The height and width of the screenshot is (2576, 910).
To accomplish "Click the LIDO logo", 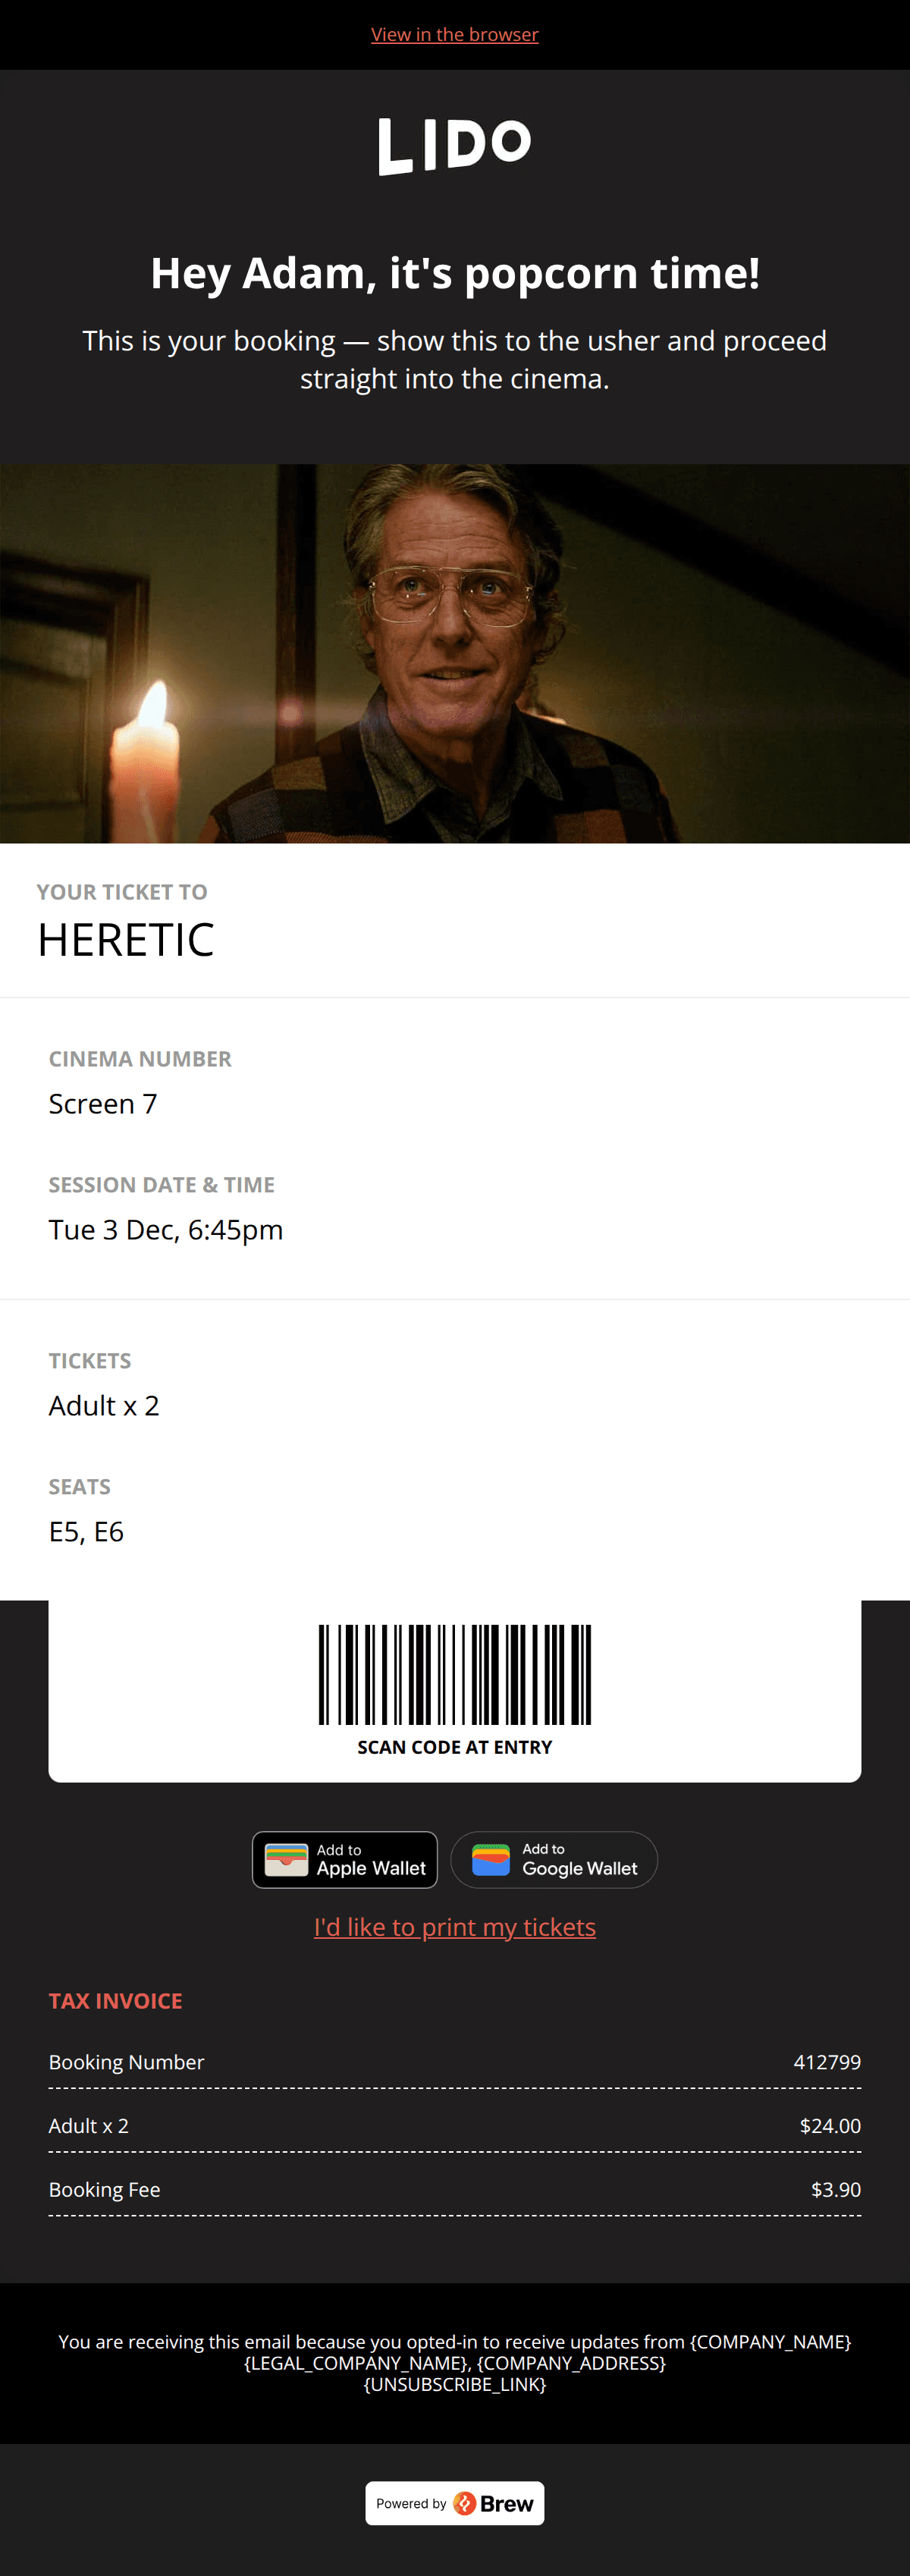I will pyautogui.click(x=454, y=146).
